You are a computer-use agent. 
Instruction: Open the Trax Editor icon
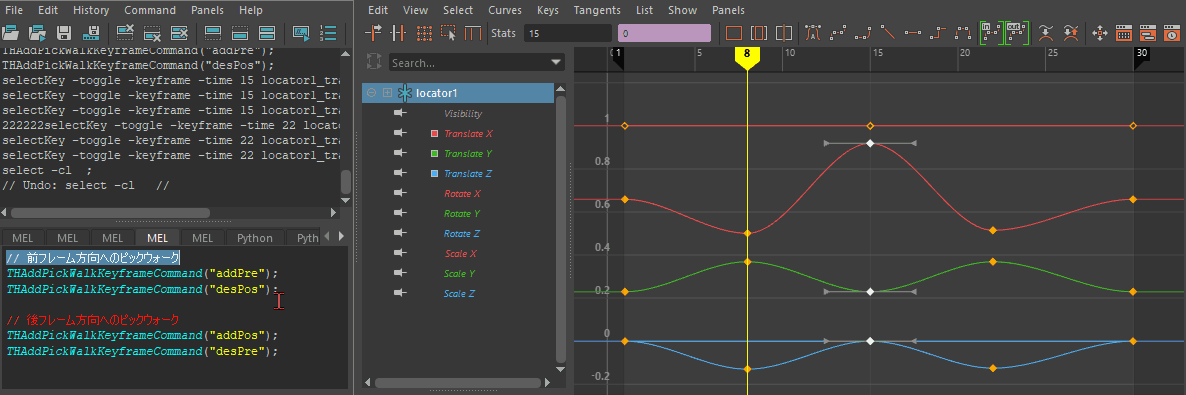(1147, 33)
